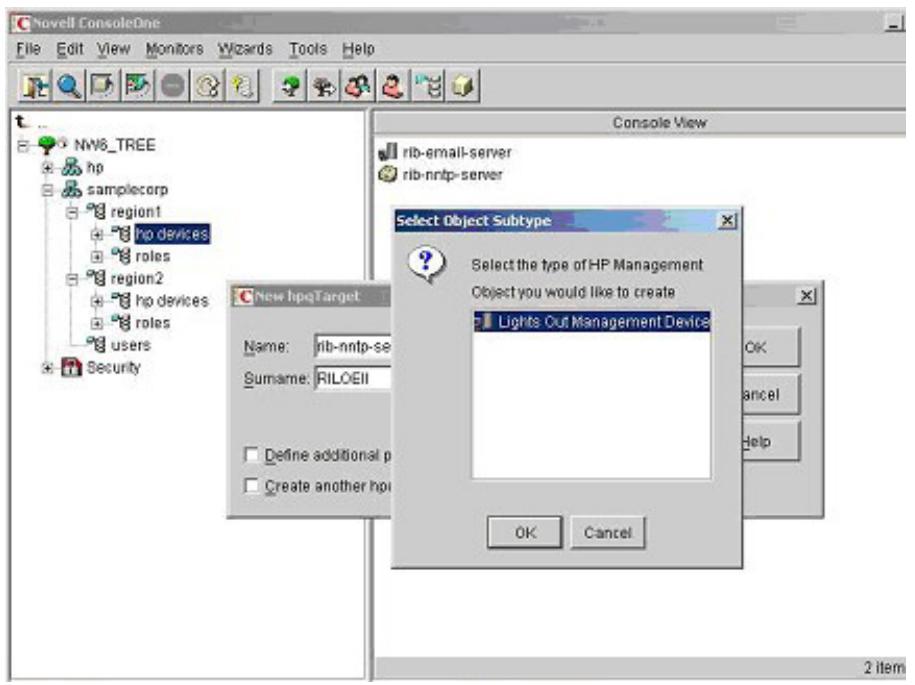Click the magnifying glass Find icon

[x=69, y=86]
